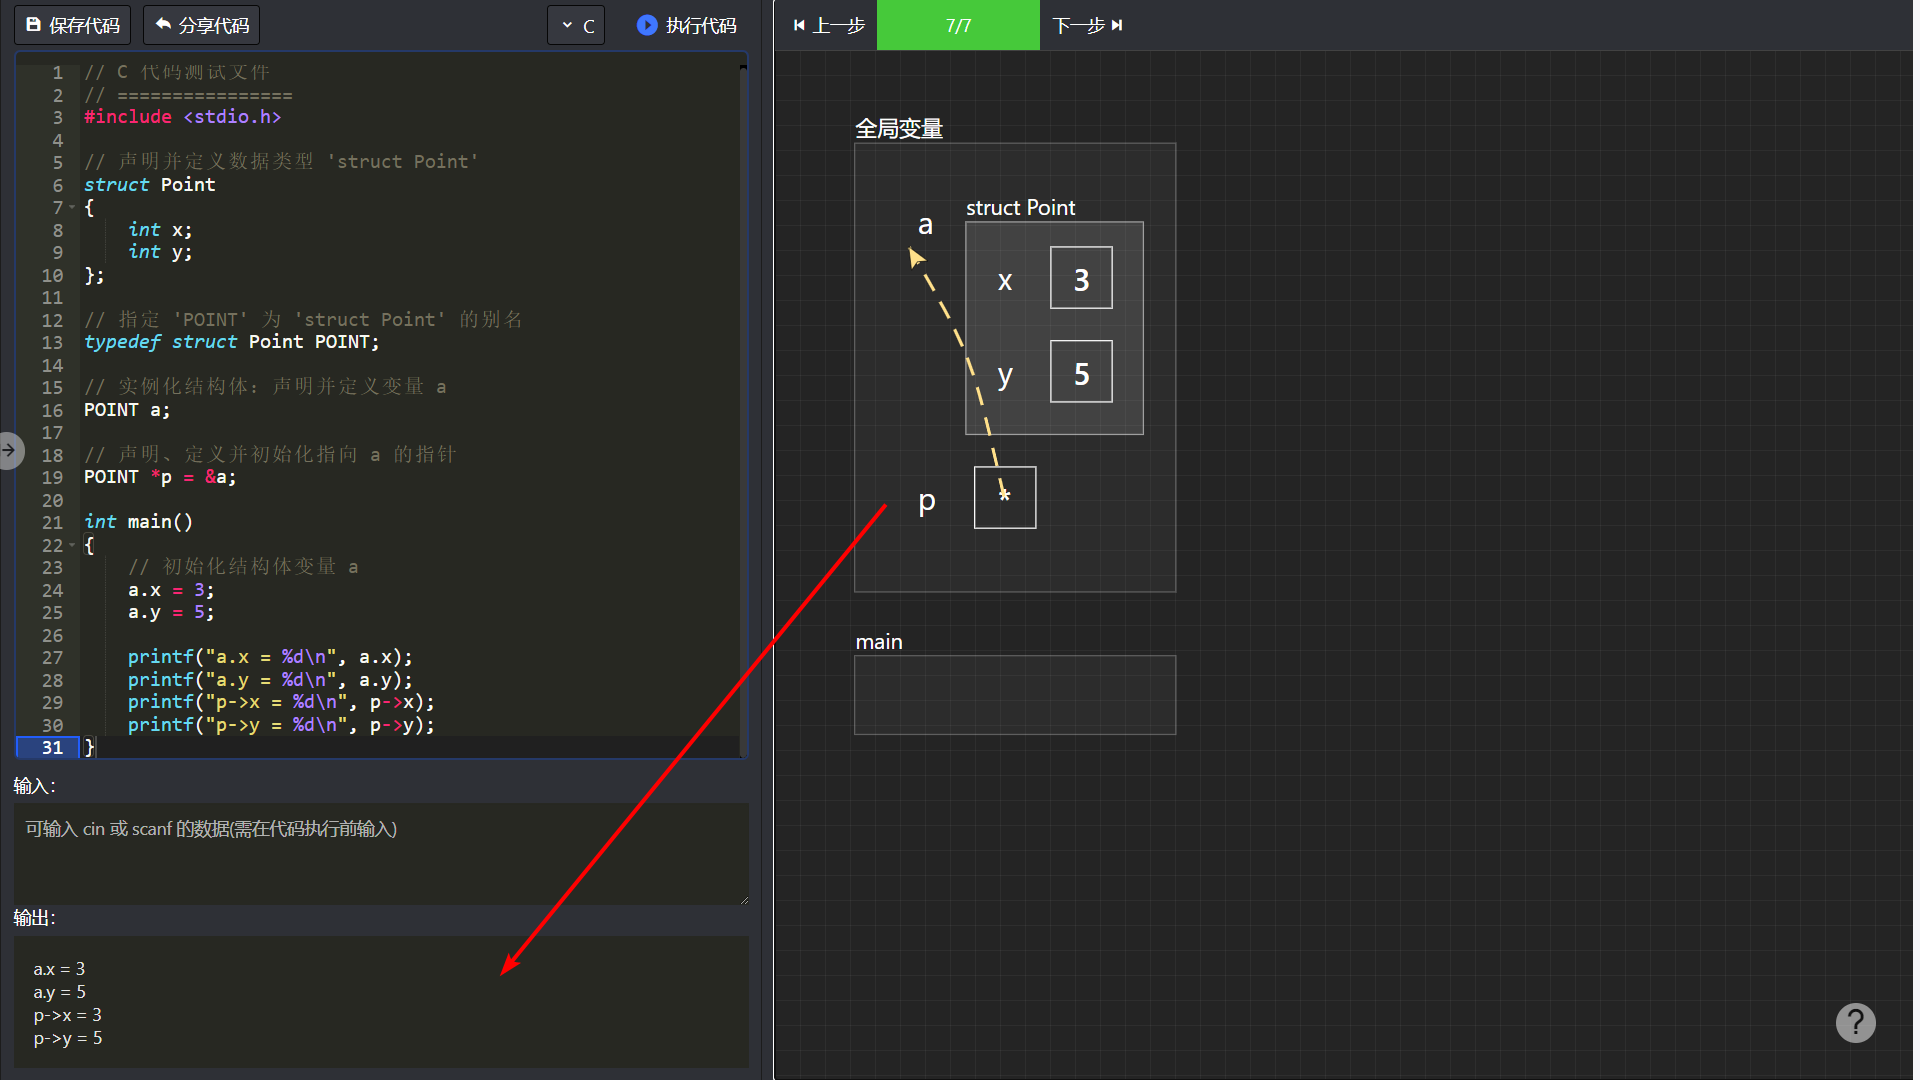Click the empty main stack frame box
Screen dimensions: 1920x1080
[1015, 695]
